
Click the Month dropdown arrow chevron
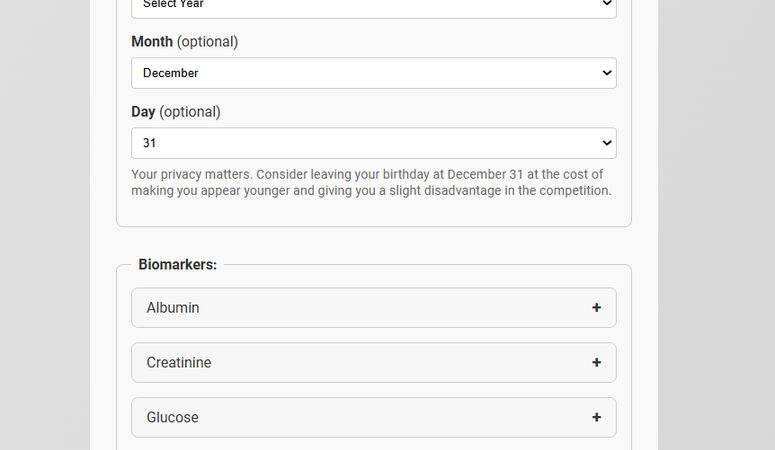tap(606, 73)
